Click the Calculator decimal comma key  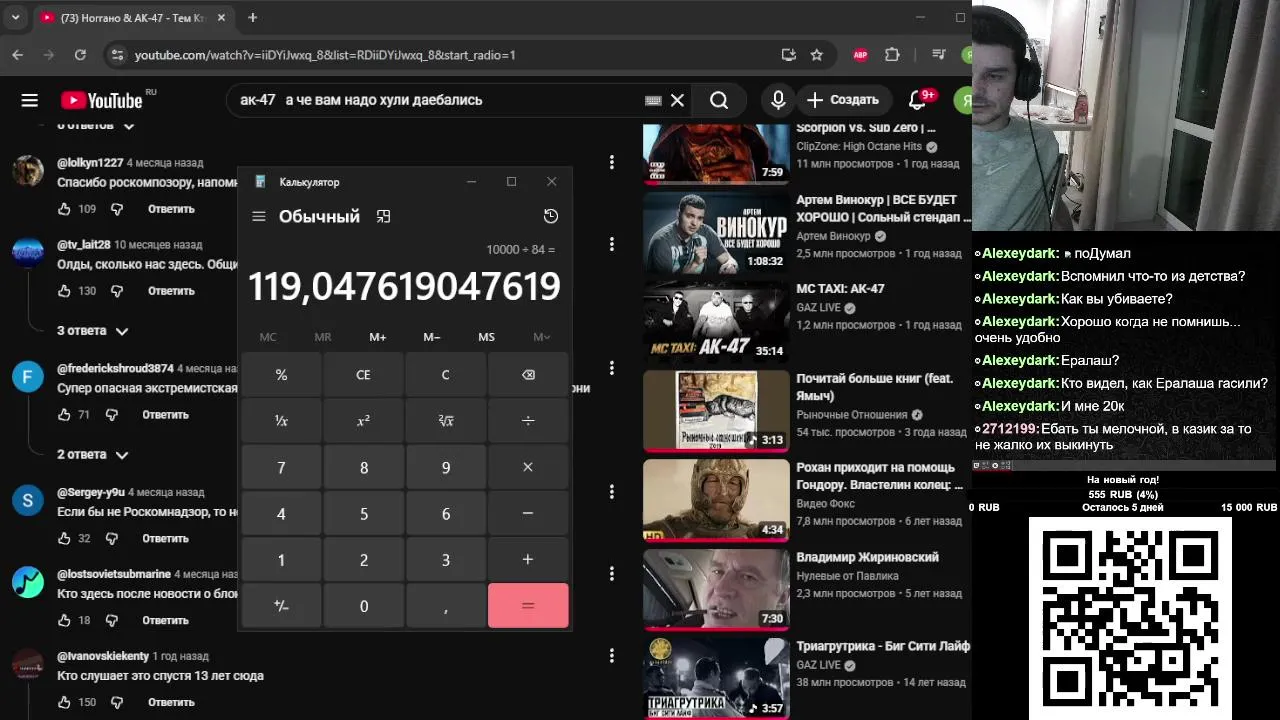coord(446,606)
